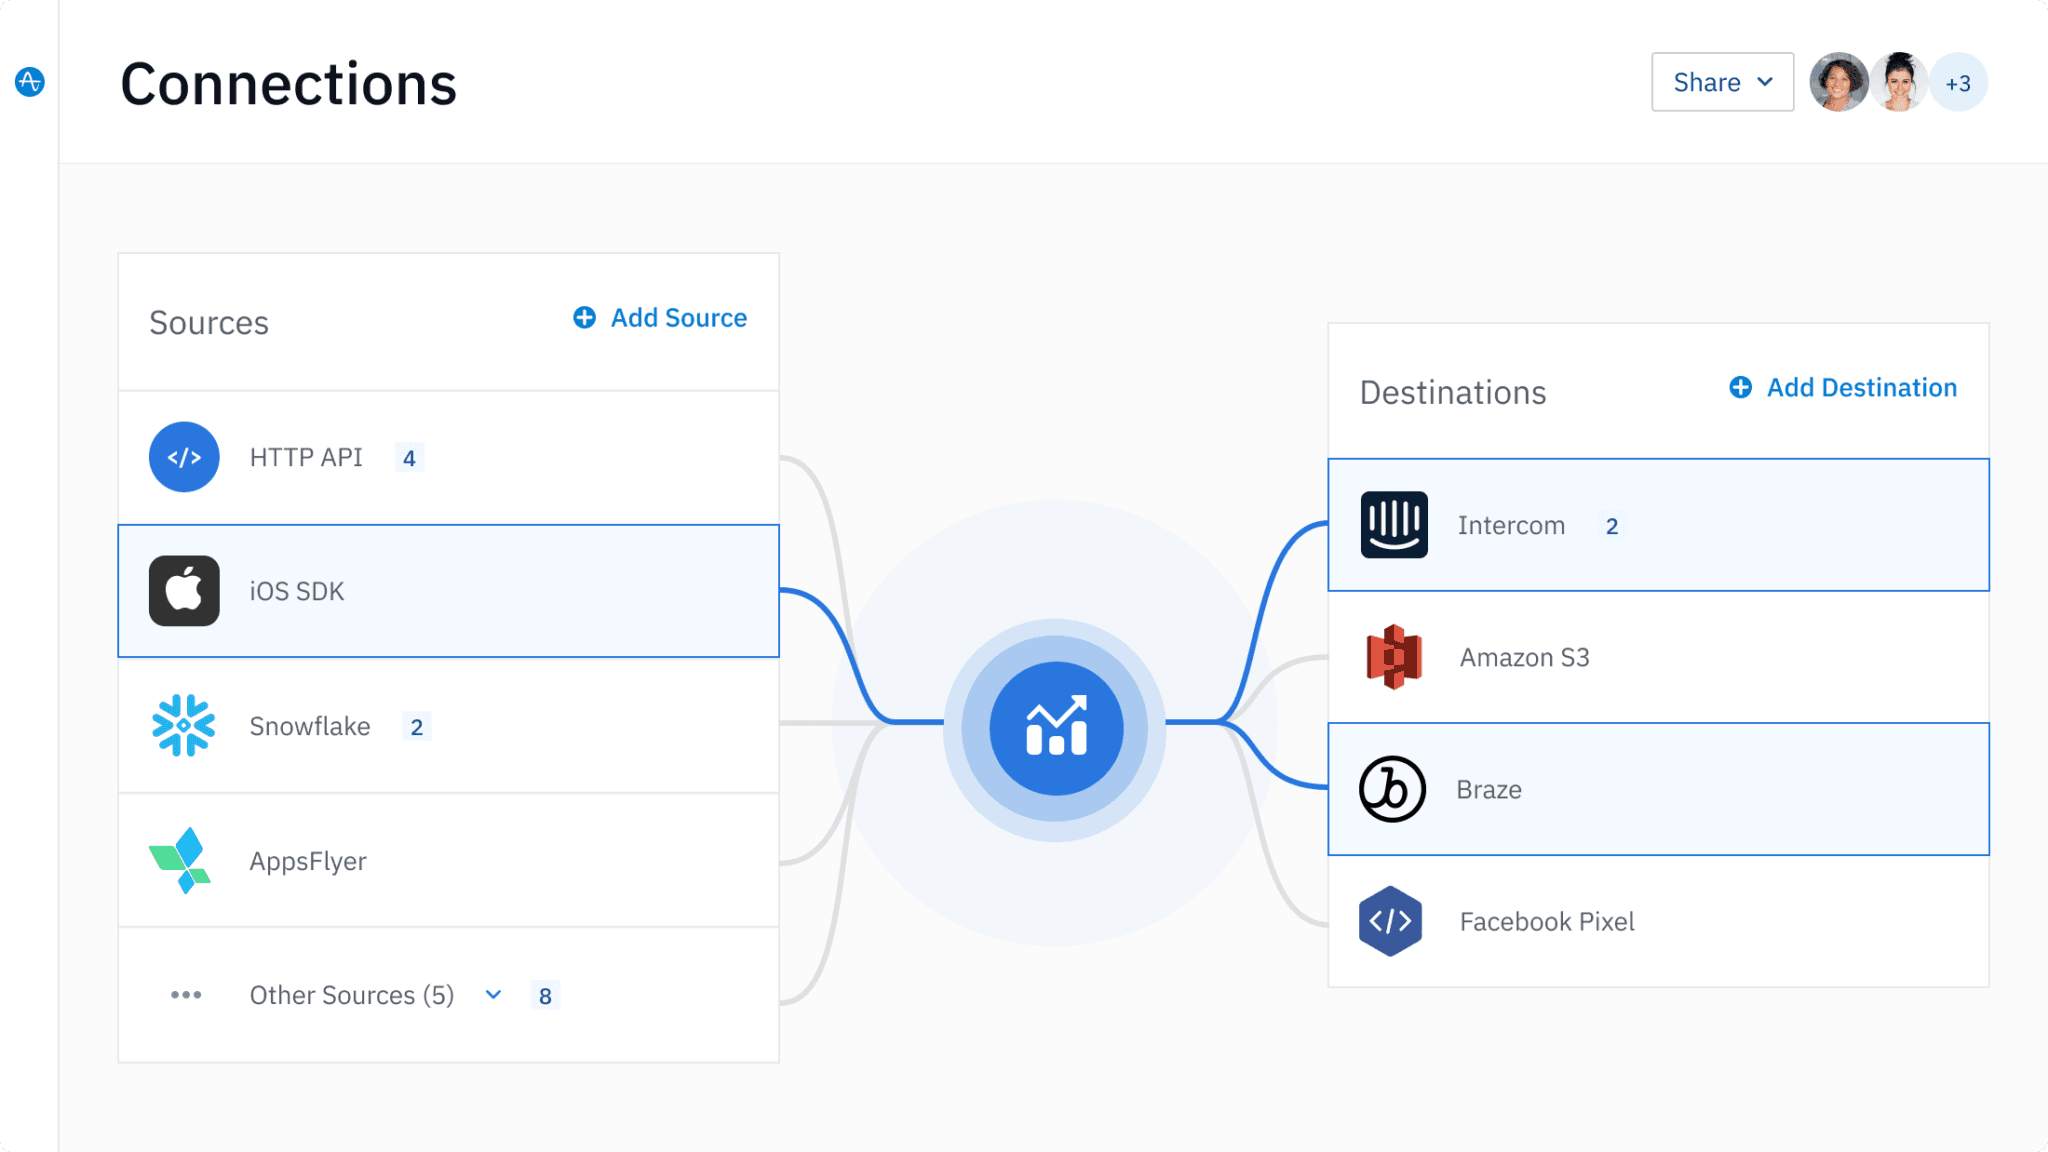Viewport: 2048px width, 1152px height.
Task: Click the central analytics chart icon
Action: coord(1057,727)
